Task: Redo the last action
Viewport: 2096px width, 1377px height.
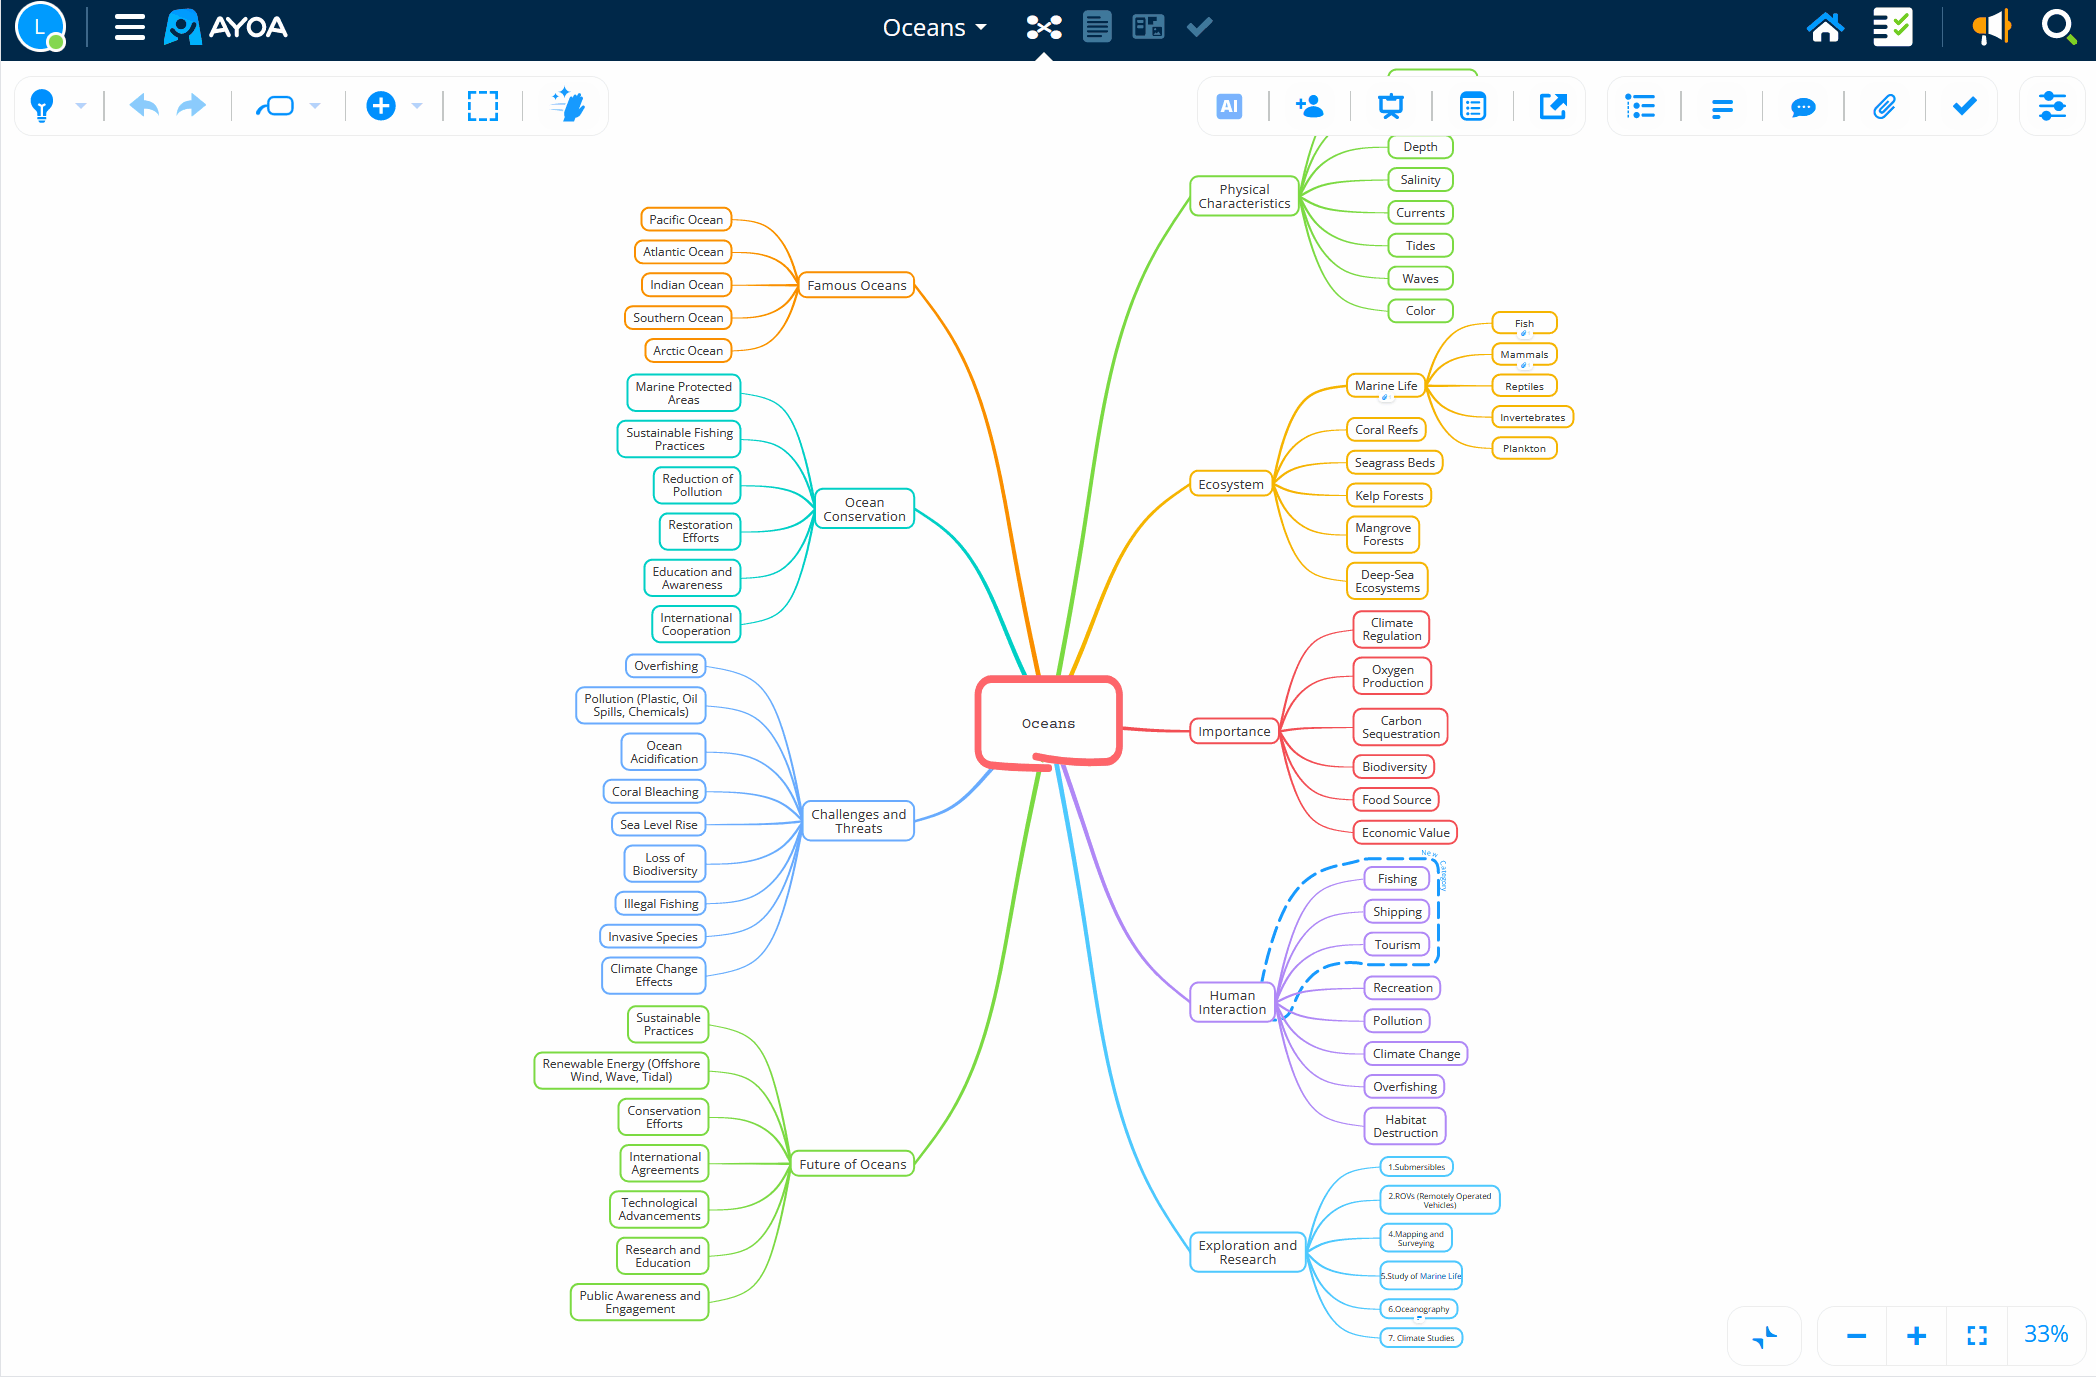Action: (x=191, y=106)
